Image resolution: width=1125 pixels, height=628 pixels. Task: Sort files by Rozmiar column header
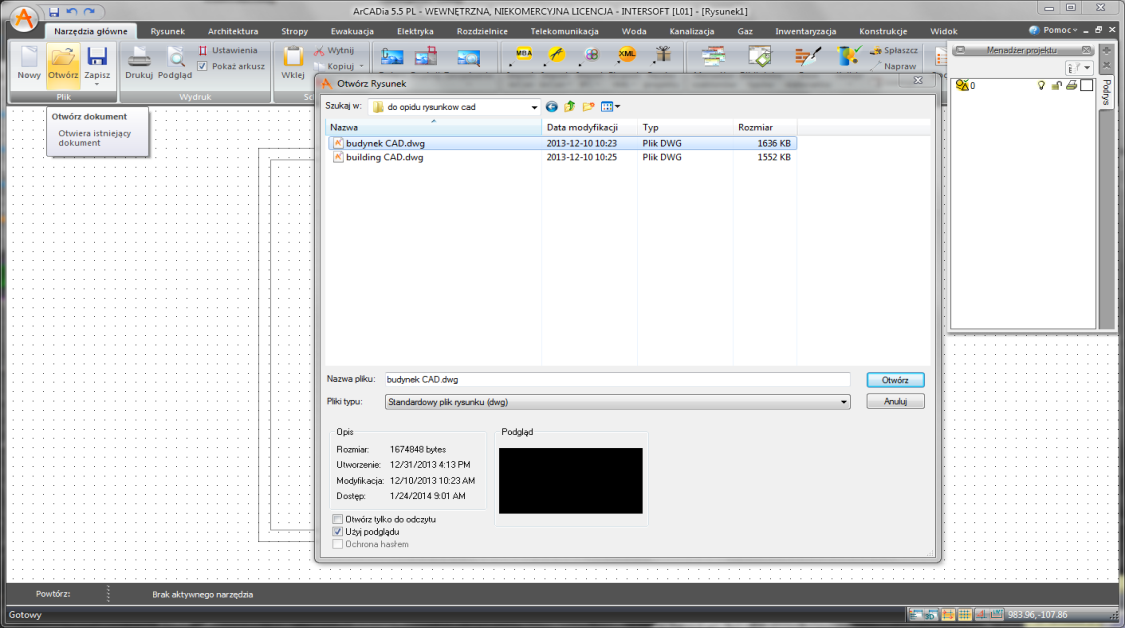(x=765, y=127)
